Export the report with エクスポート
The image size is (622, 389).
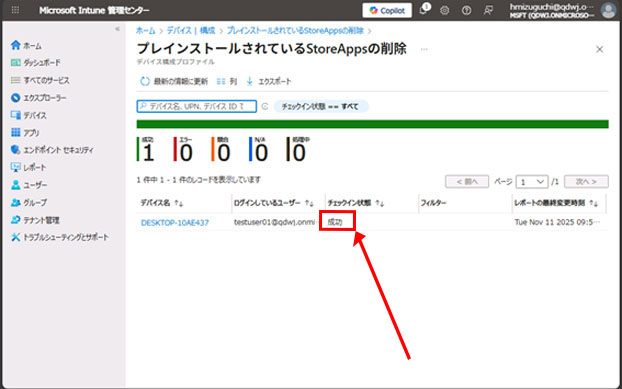(x=269, y=81)
